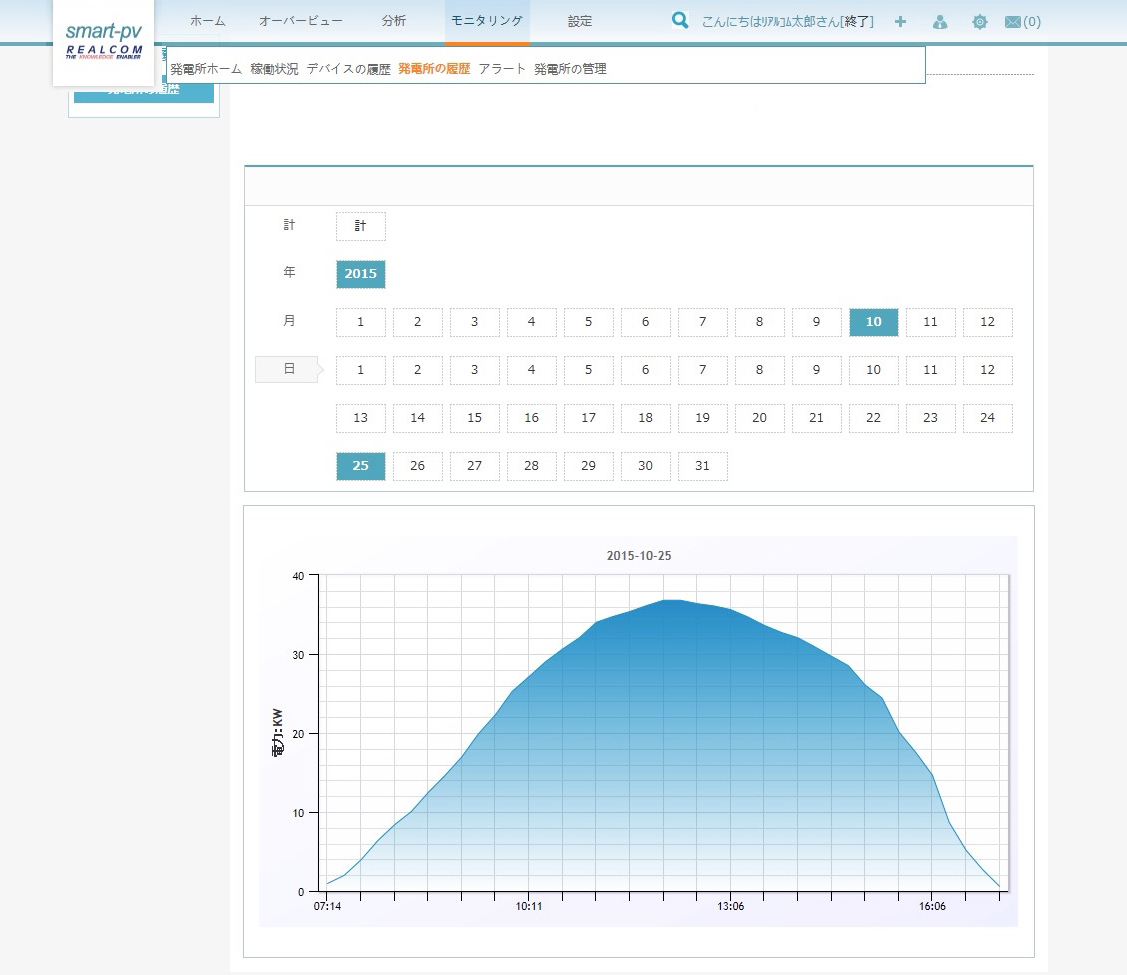Select day 12
The width and height of the screenshot is (1127, 975).
988,370
